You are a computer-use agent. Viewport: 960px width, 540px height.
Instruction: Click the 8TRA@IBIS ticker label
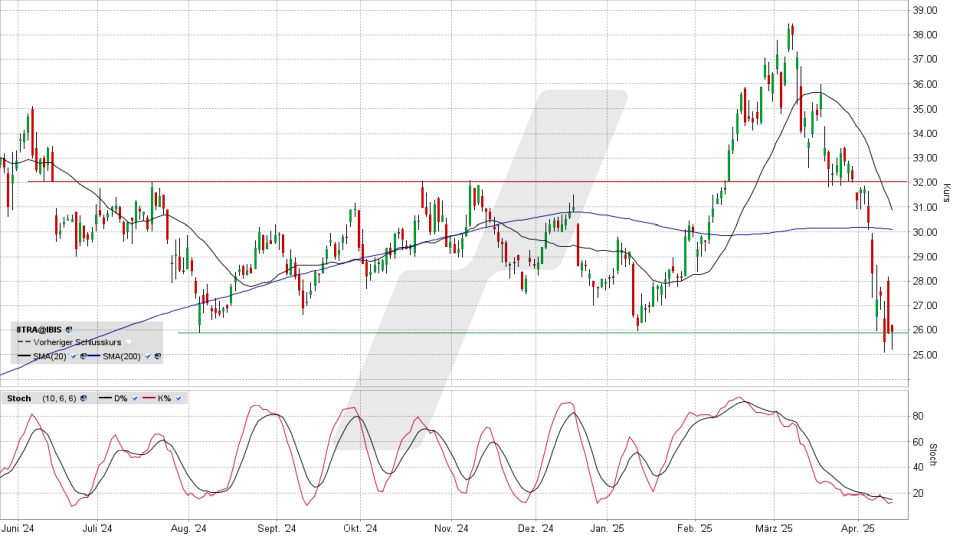[x=39, y=329]
